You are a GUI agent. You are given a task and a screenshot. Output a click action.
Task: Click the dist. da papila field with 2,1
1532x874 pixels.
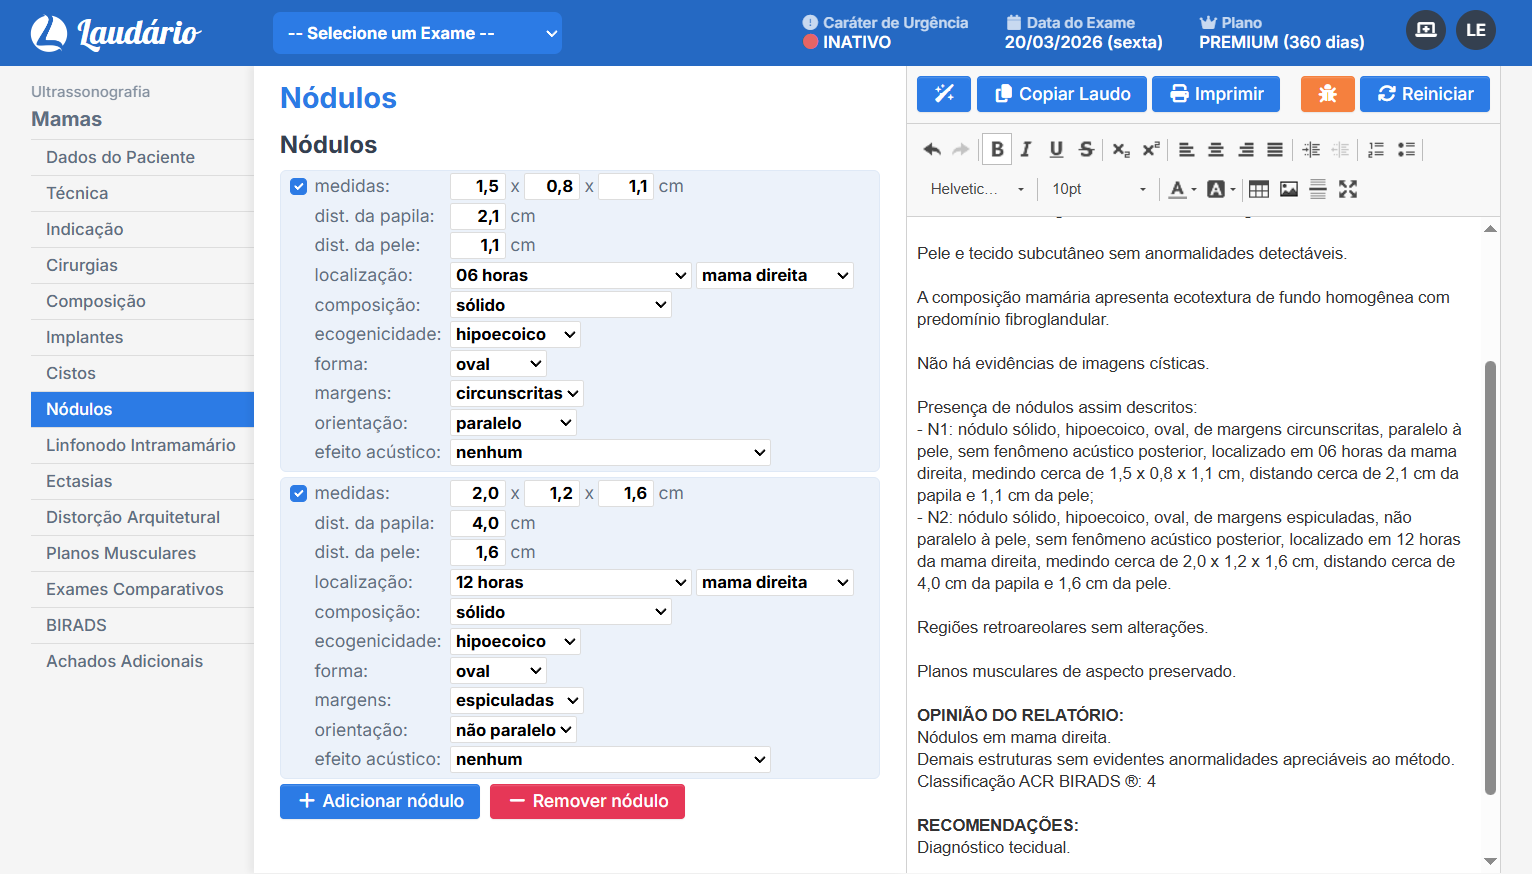[477, 216]
